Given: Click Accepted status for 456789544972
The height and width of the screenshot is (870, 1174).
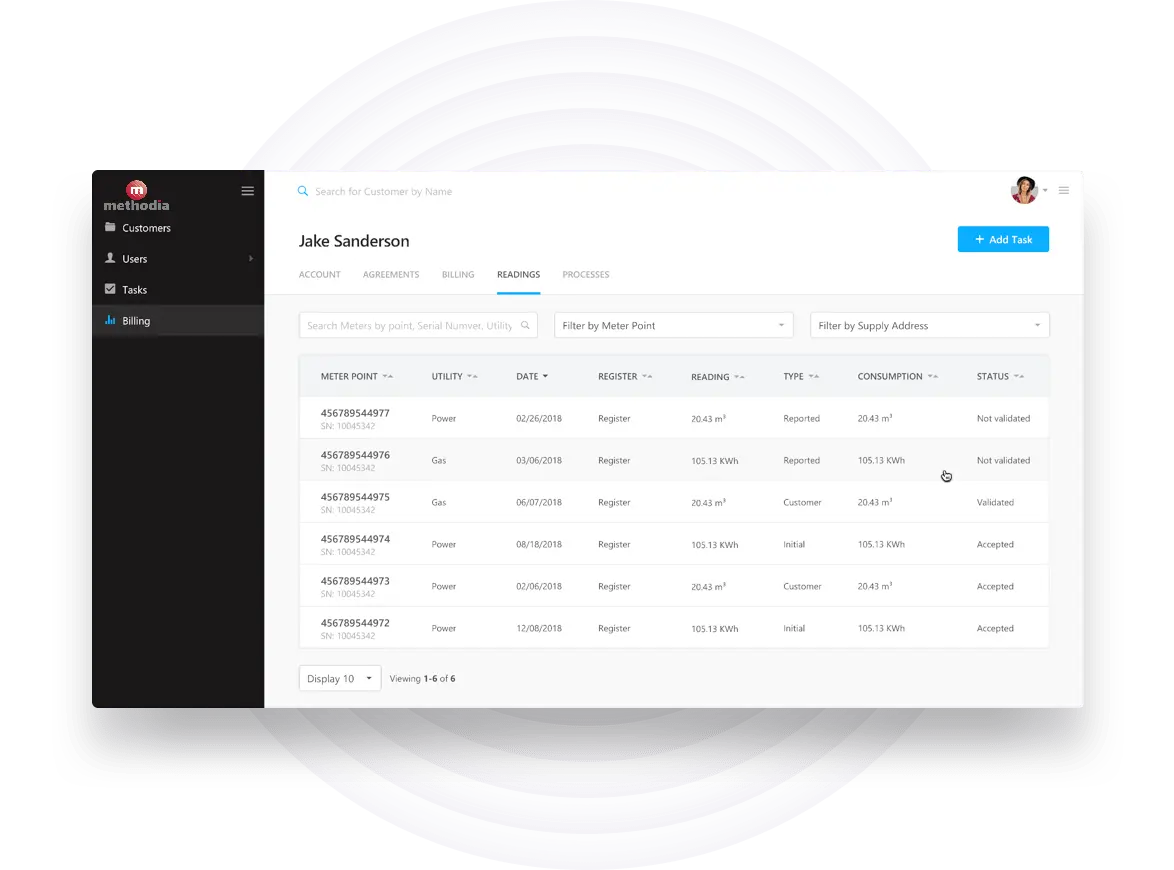Looking at the screenshot, I should (995, 628).
